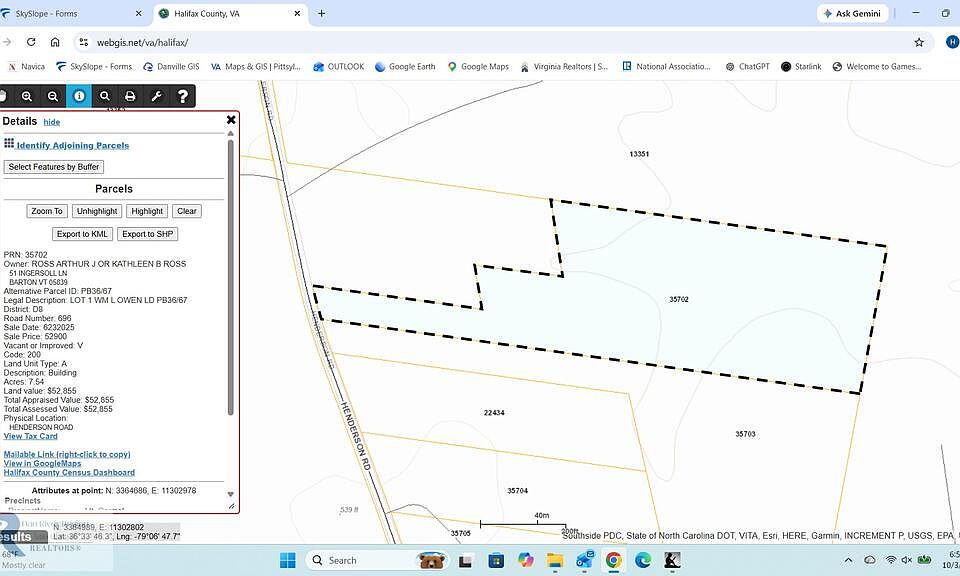Image resolution: width=960 pixels, height=576 pixels.
Task: Click Select Features by Buffer
Action: click(54, 166)
